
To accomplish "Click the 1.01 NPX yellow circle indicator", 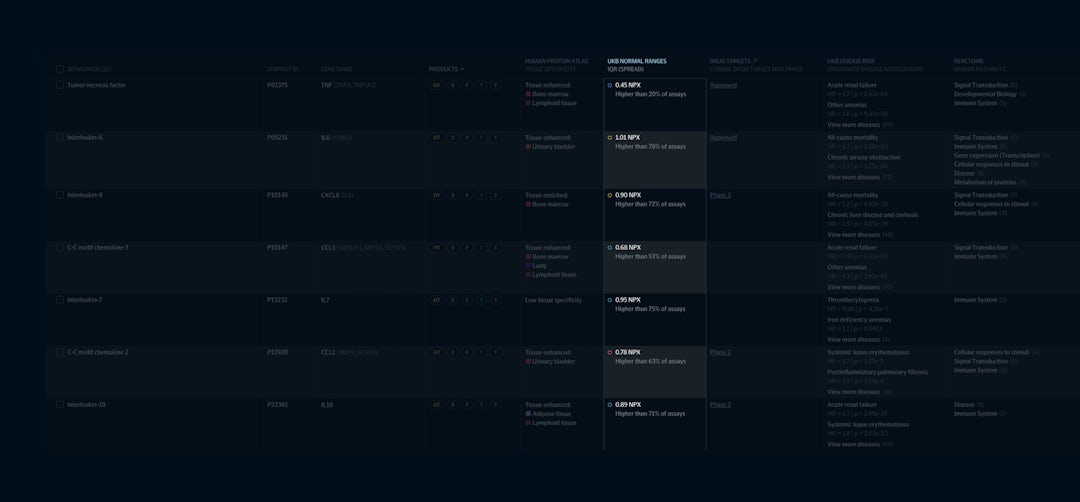I will pos(610,138).
